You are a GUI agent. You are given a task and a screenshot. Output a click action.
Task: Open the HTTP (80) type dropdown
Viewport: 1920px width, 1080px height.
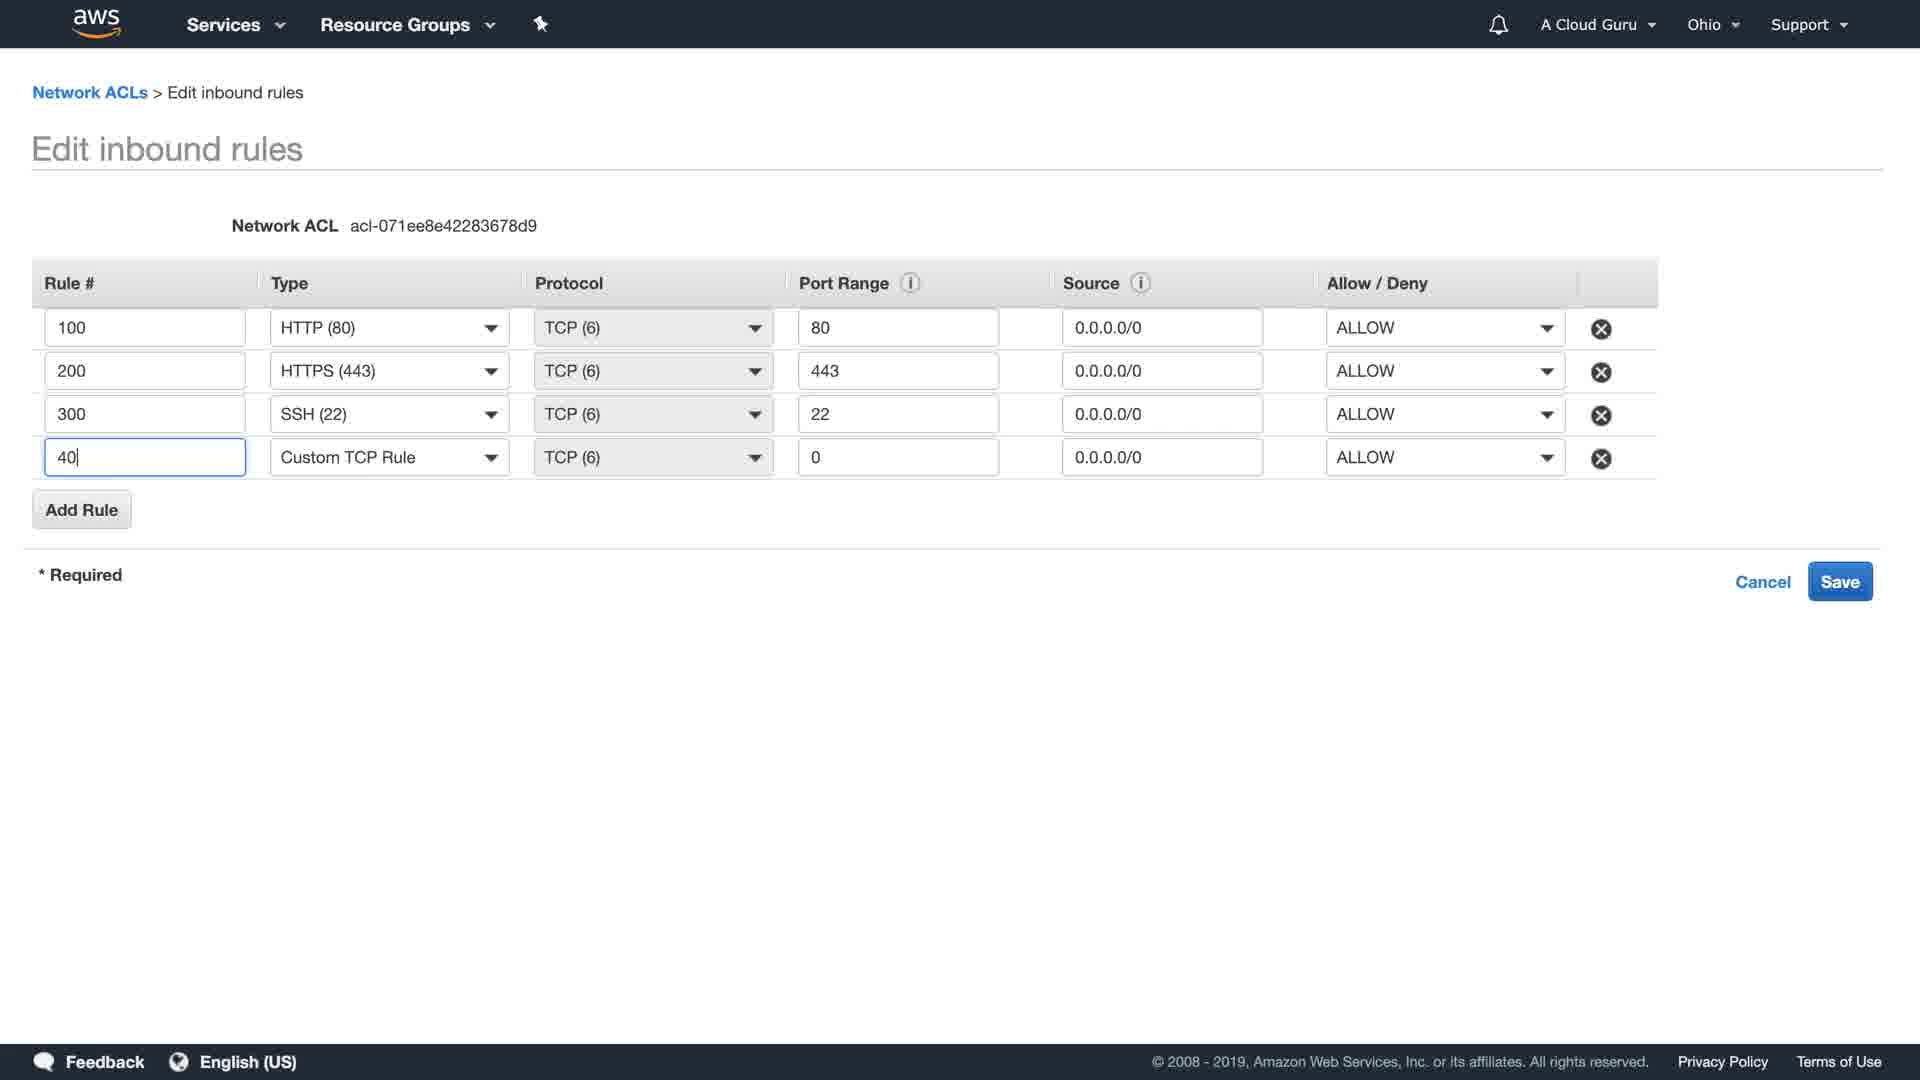click(389, 328)
